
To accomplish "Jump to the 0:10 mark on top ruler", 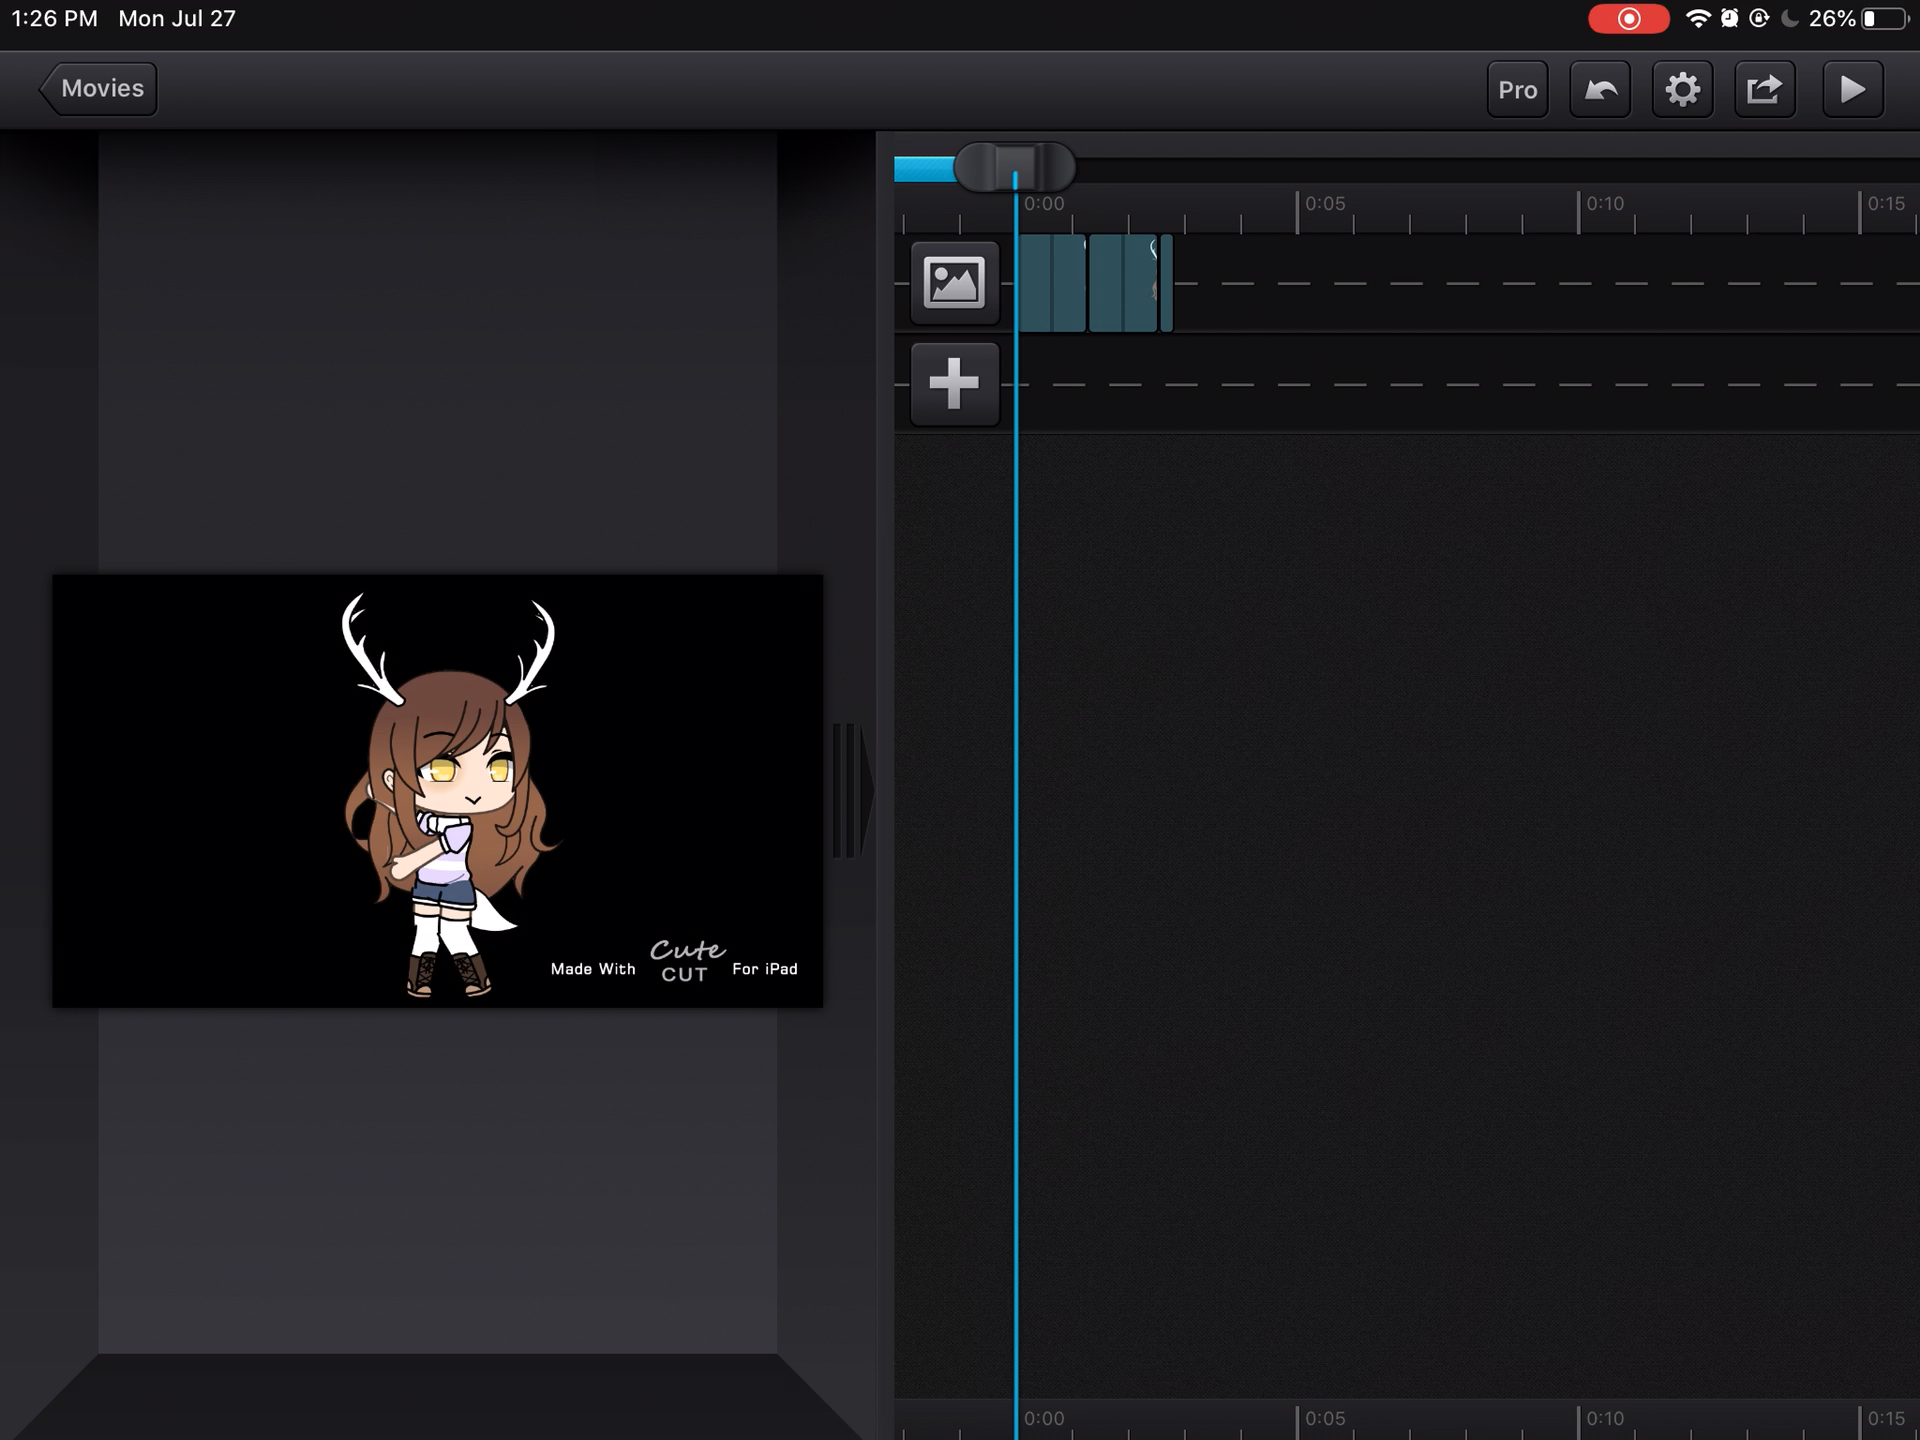I will tap(1604, 204).
